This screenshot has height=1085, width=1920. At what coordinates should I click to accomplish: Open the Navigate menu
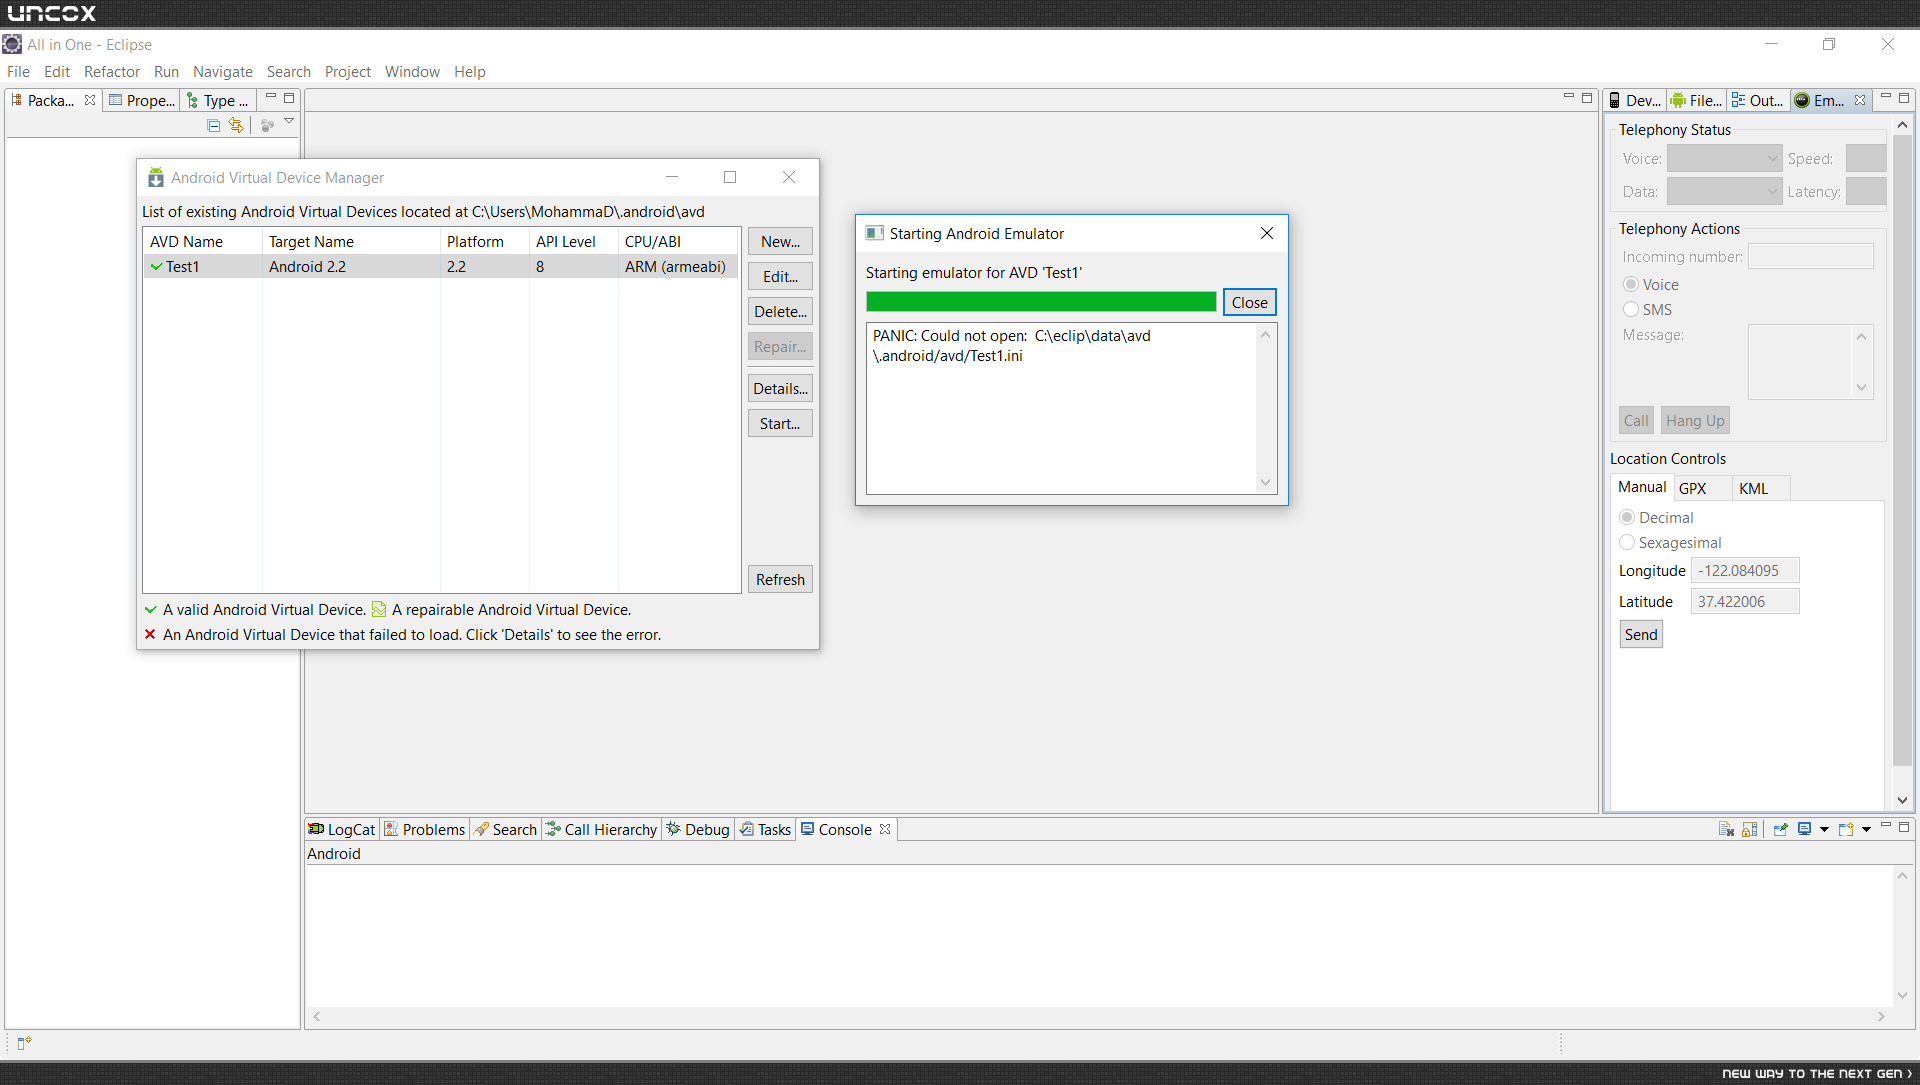pos(222,71)
